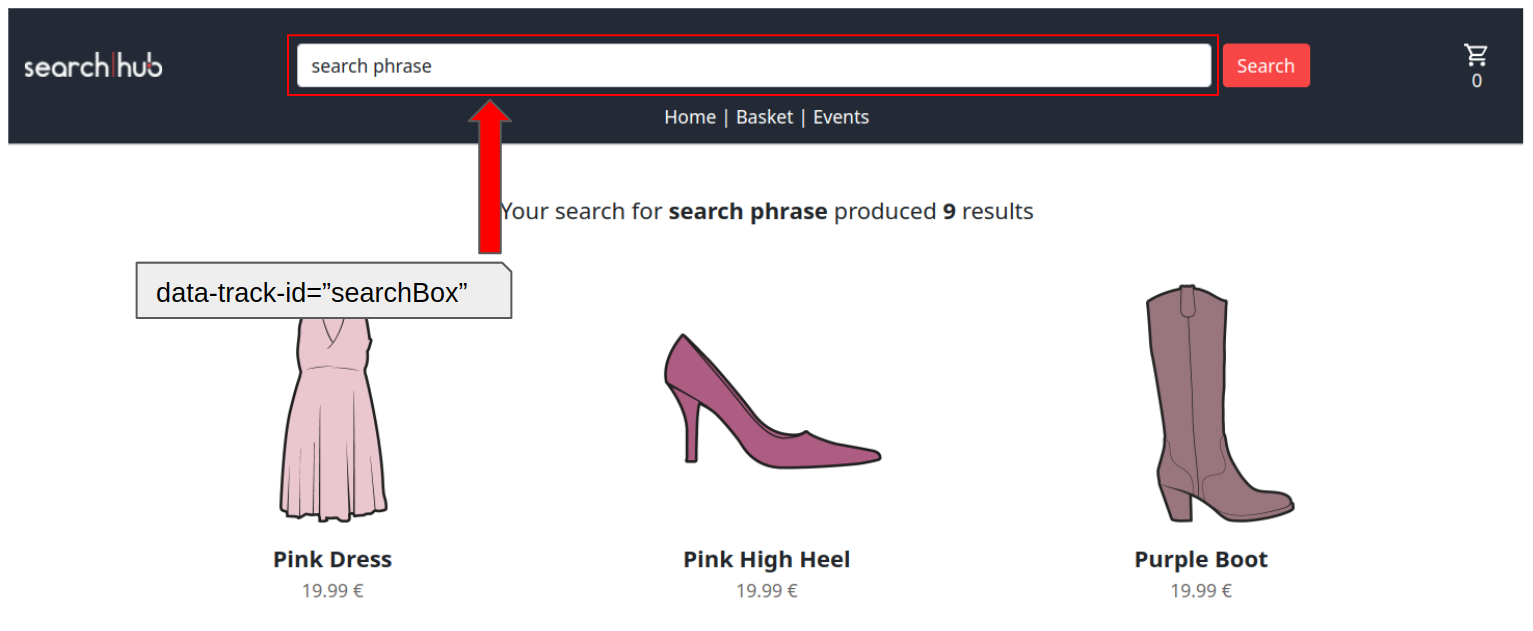Click the 19.99 € price under Pink Dress
1533x631 pixels.
tap(333, 591)
